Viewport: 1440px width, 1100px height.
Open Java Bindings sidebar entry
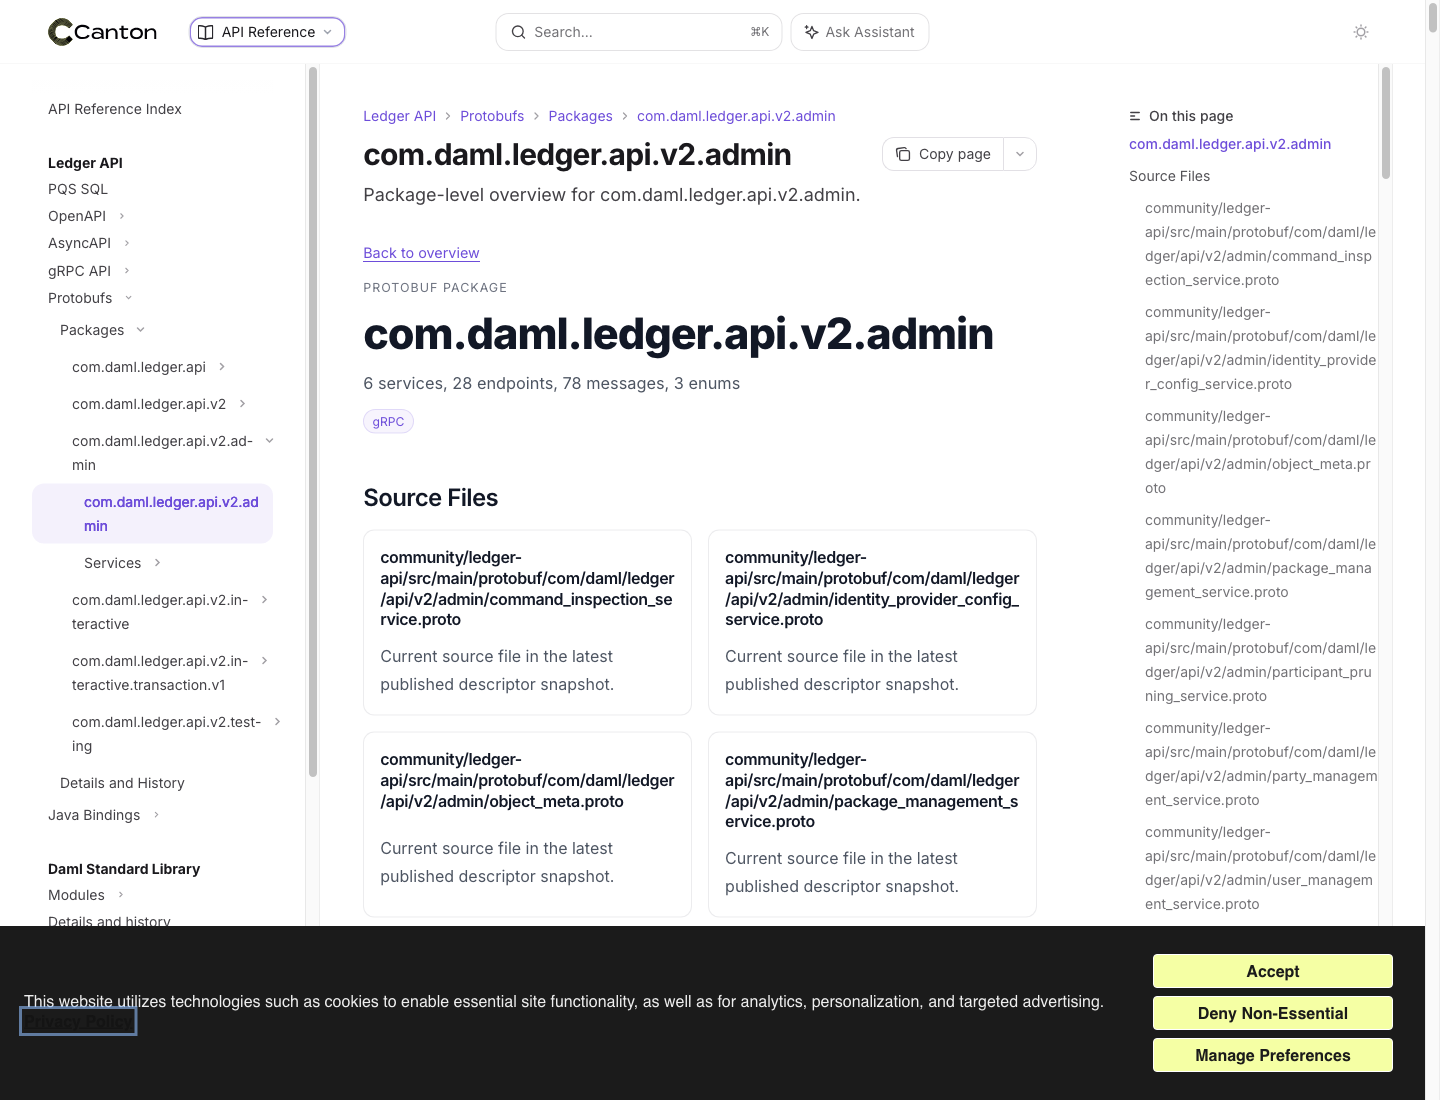(x=94, y=815)
